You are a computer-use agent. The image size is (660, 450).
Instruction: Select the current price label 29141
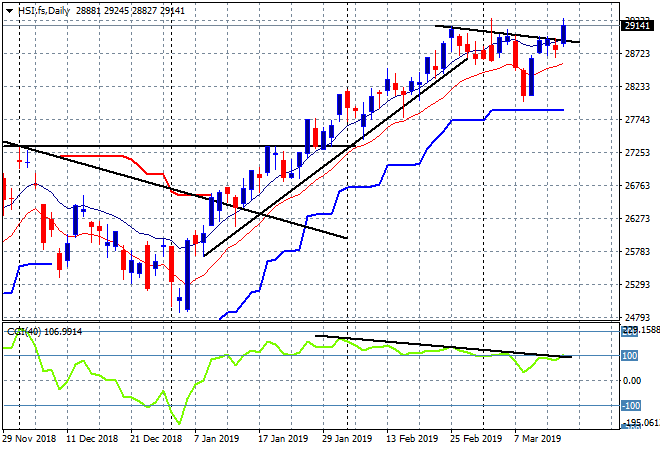pos(637,26)
